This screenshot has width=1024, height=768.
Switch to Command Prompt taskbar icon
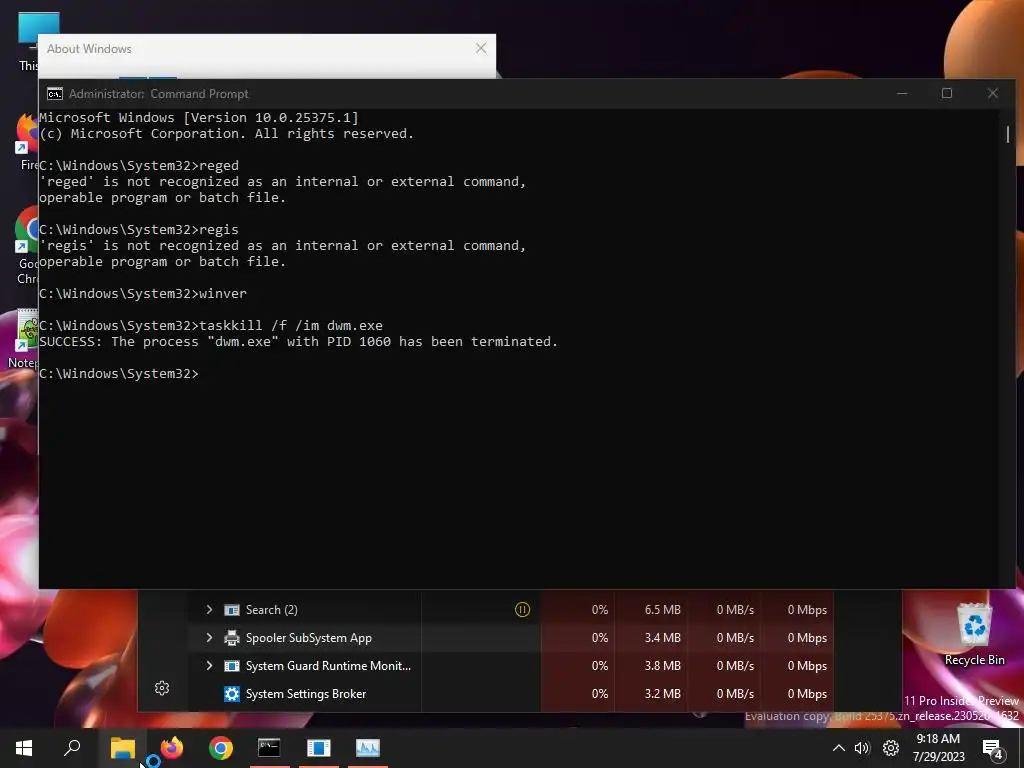[269, 748]
